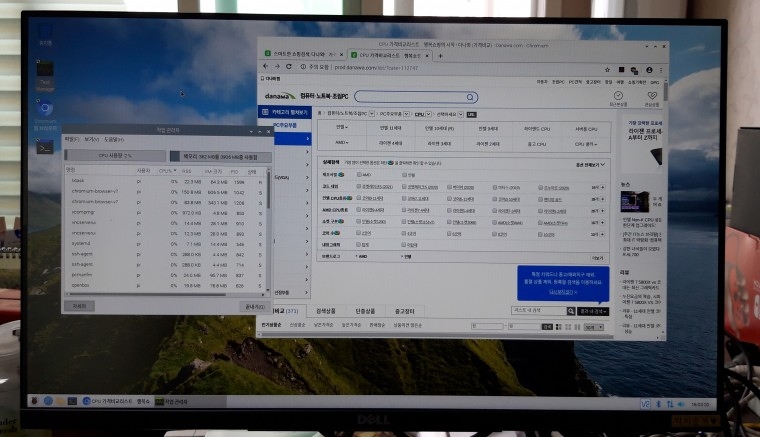Open the network tray icon

pyautogui.click(x=670, y=404)
